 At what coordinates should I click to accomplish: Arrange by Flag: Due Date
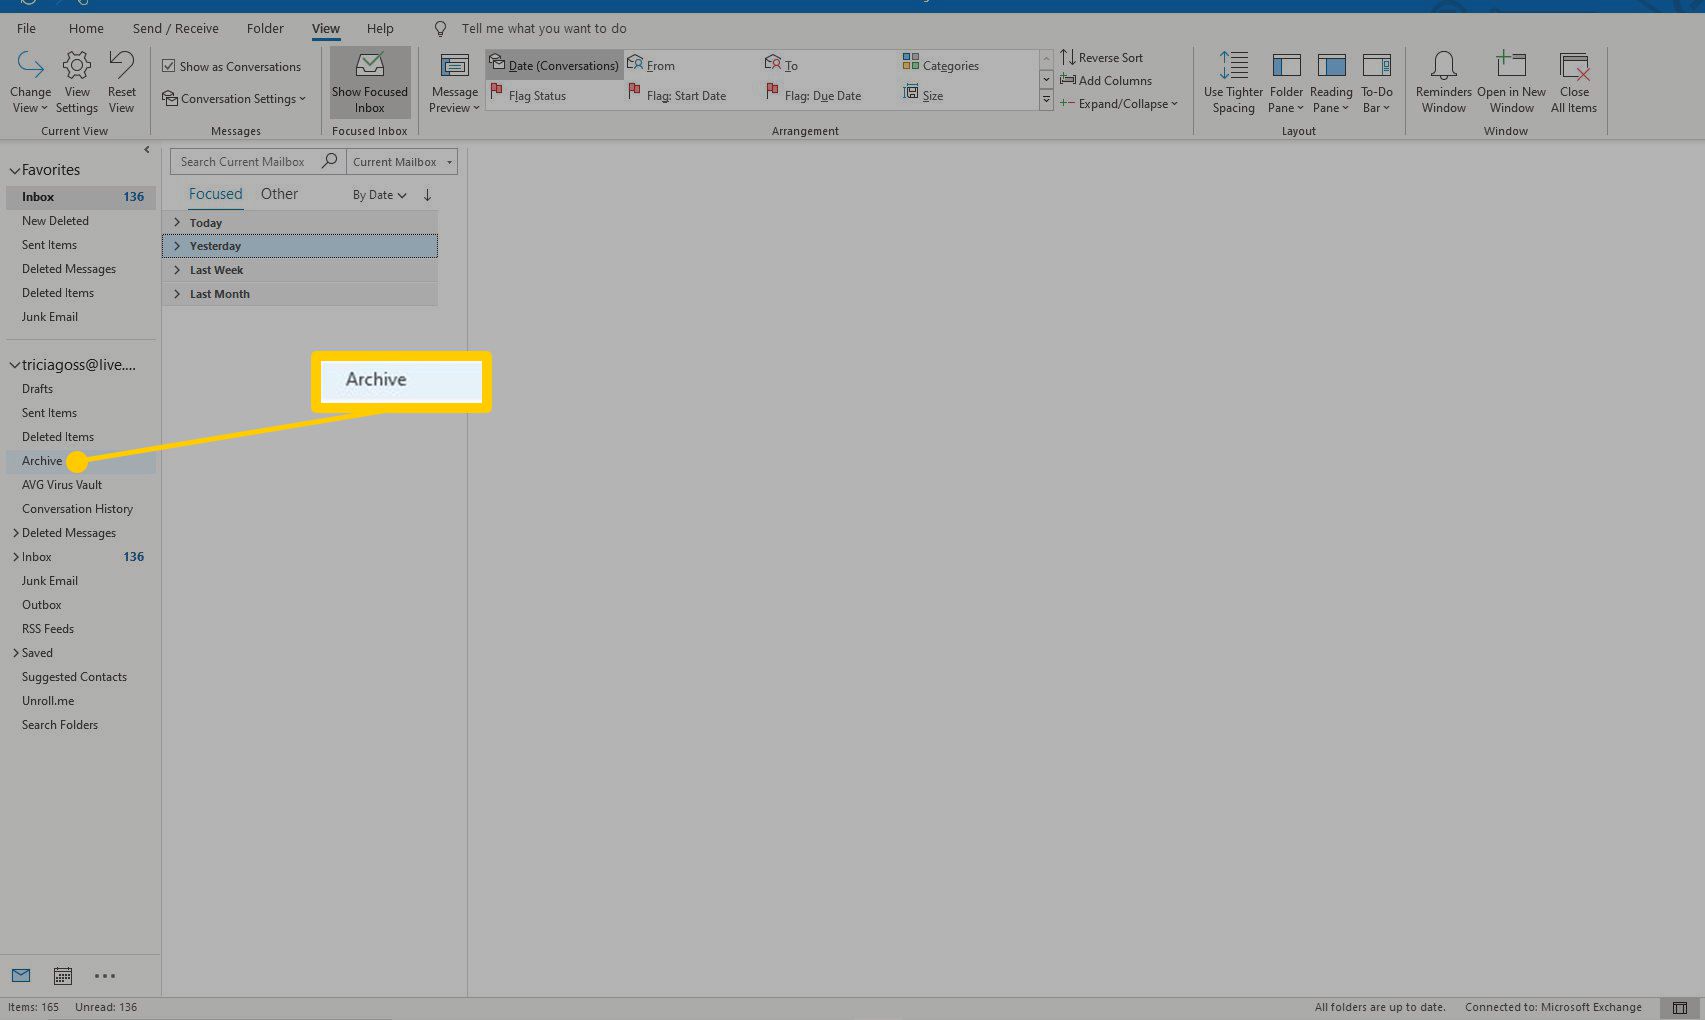point(813,95)
